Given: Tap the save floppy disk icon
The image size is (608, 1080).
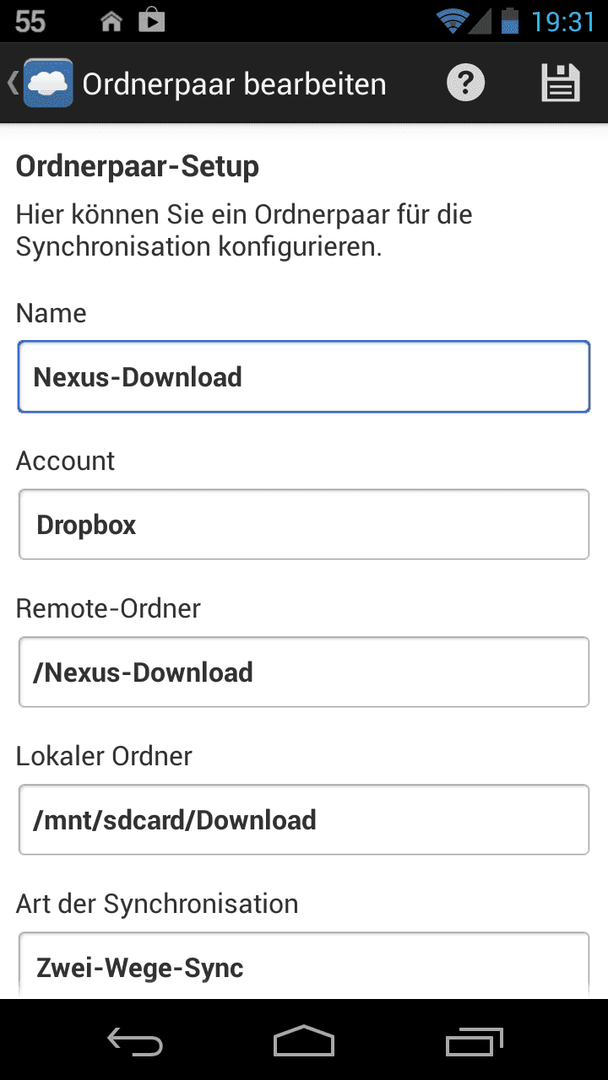Looking at the screenshot, I should pyautogui.click(x=560, y=83).
